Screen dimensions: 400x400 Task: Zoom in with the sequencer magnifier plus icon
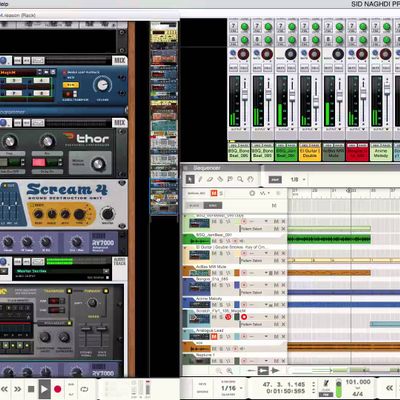230,371
